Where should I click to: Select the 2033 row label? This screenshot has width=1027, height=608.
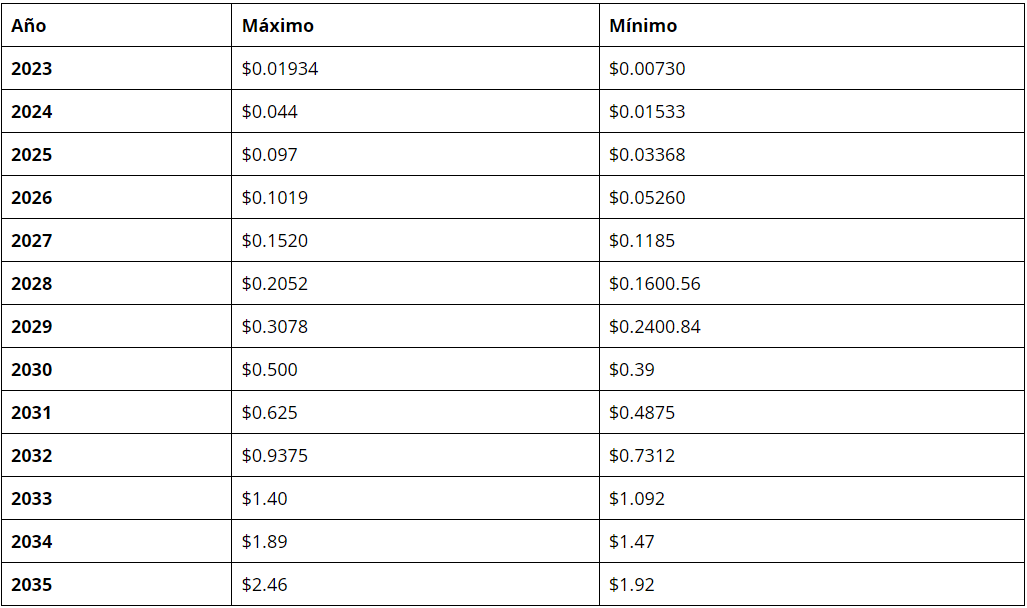(31, 499)
